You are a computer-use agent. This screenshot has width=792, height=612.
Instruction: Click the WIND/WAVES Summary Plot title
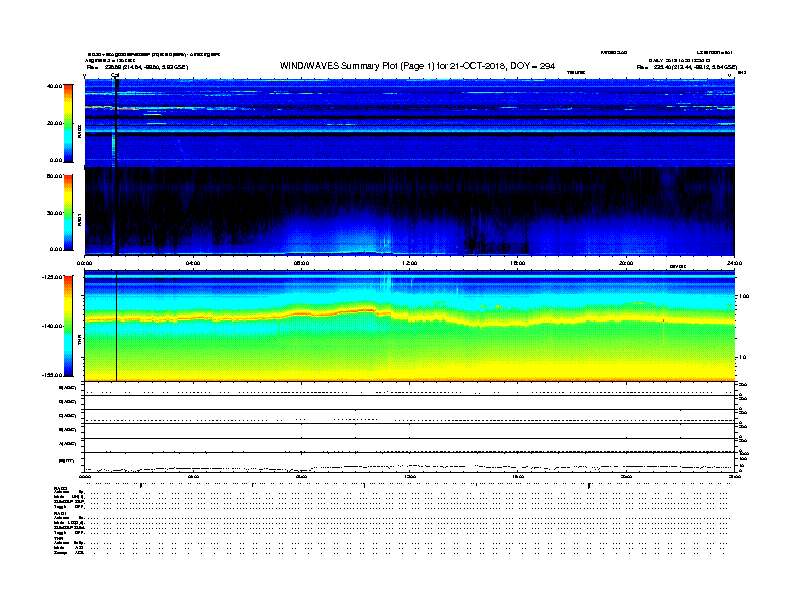417,66
